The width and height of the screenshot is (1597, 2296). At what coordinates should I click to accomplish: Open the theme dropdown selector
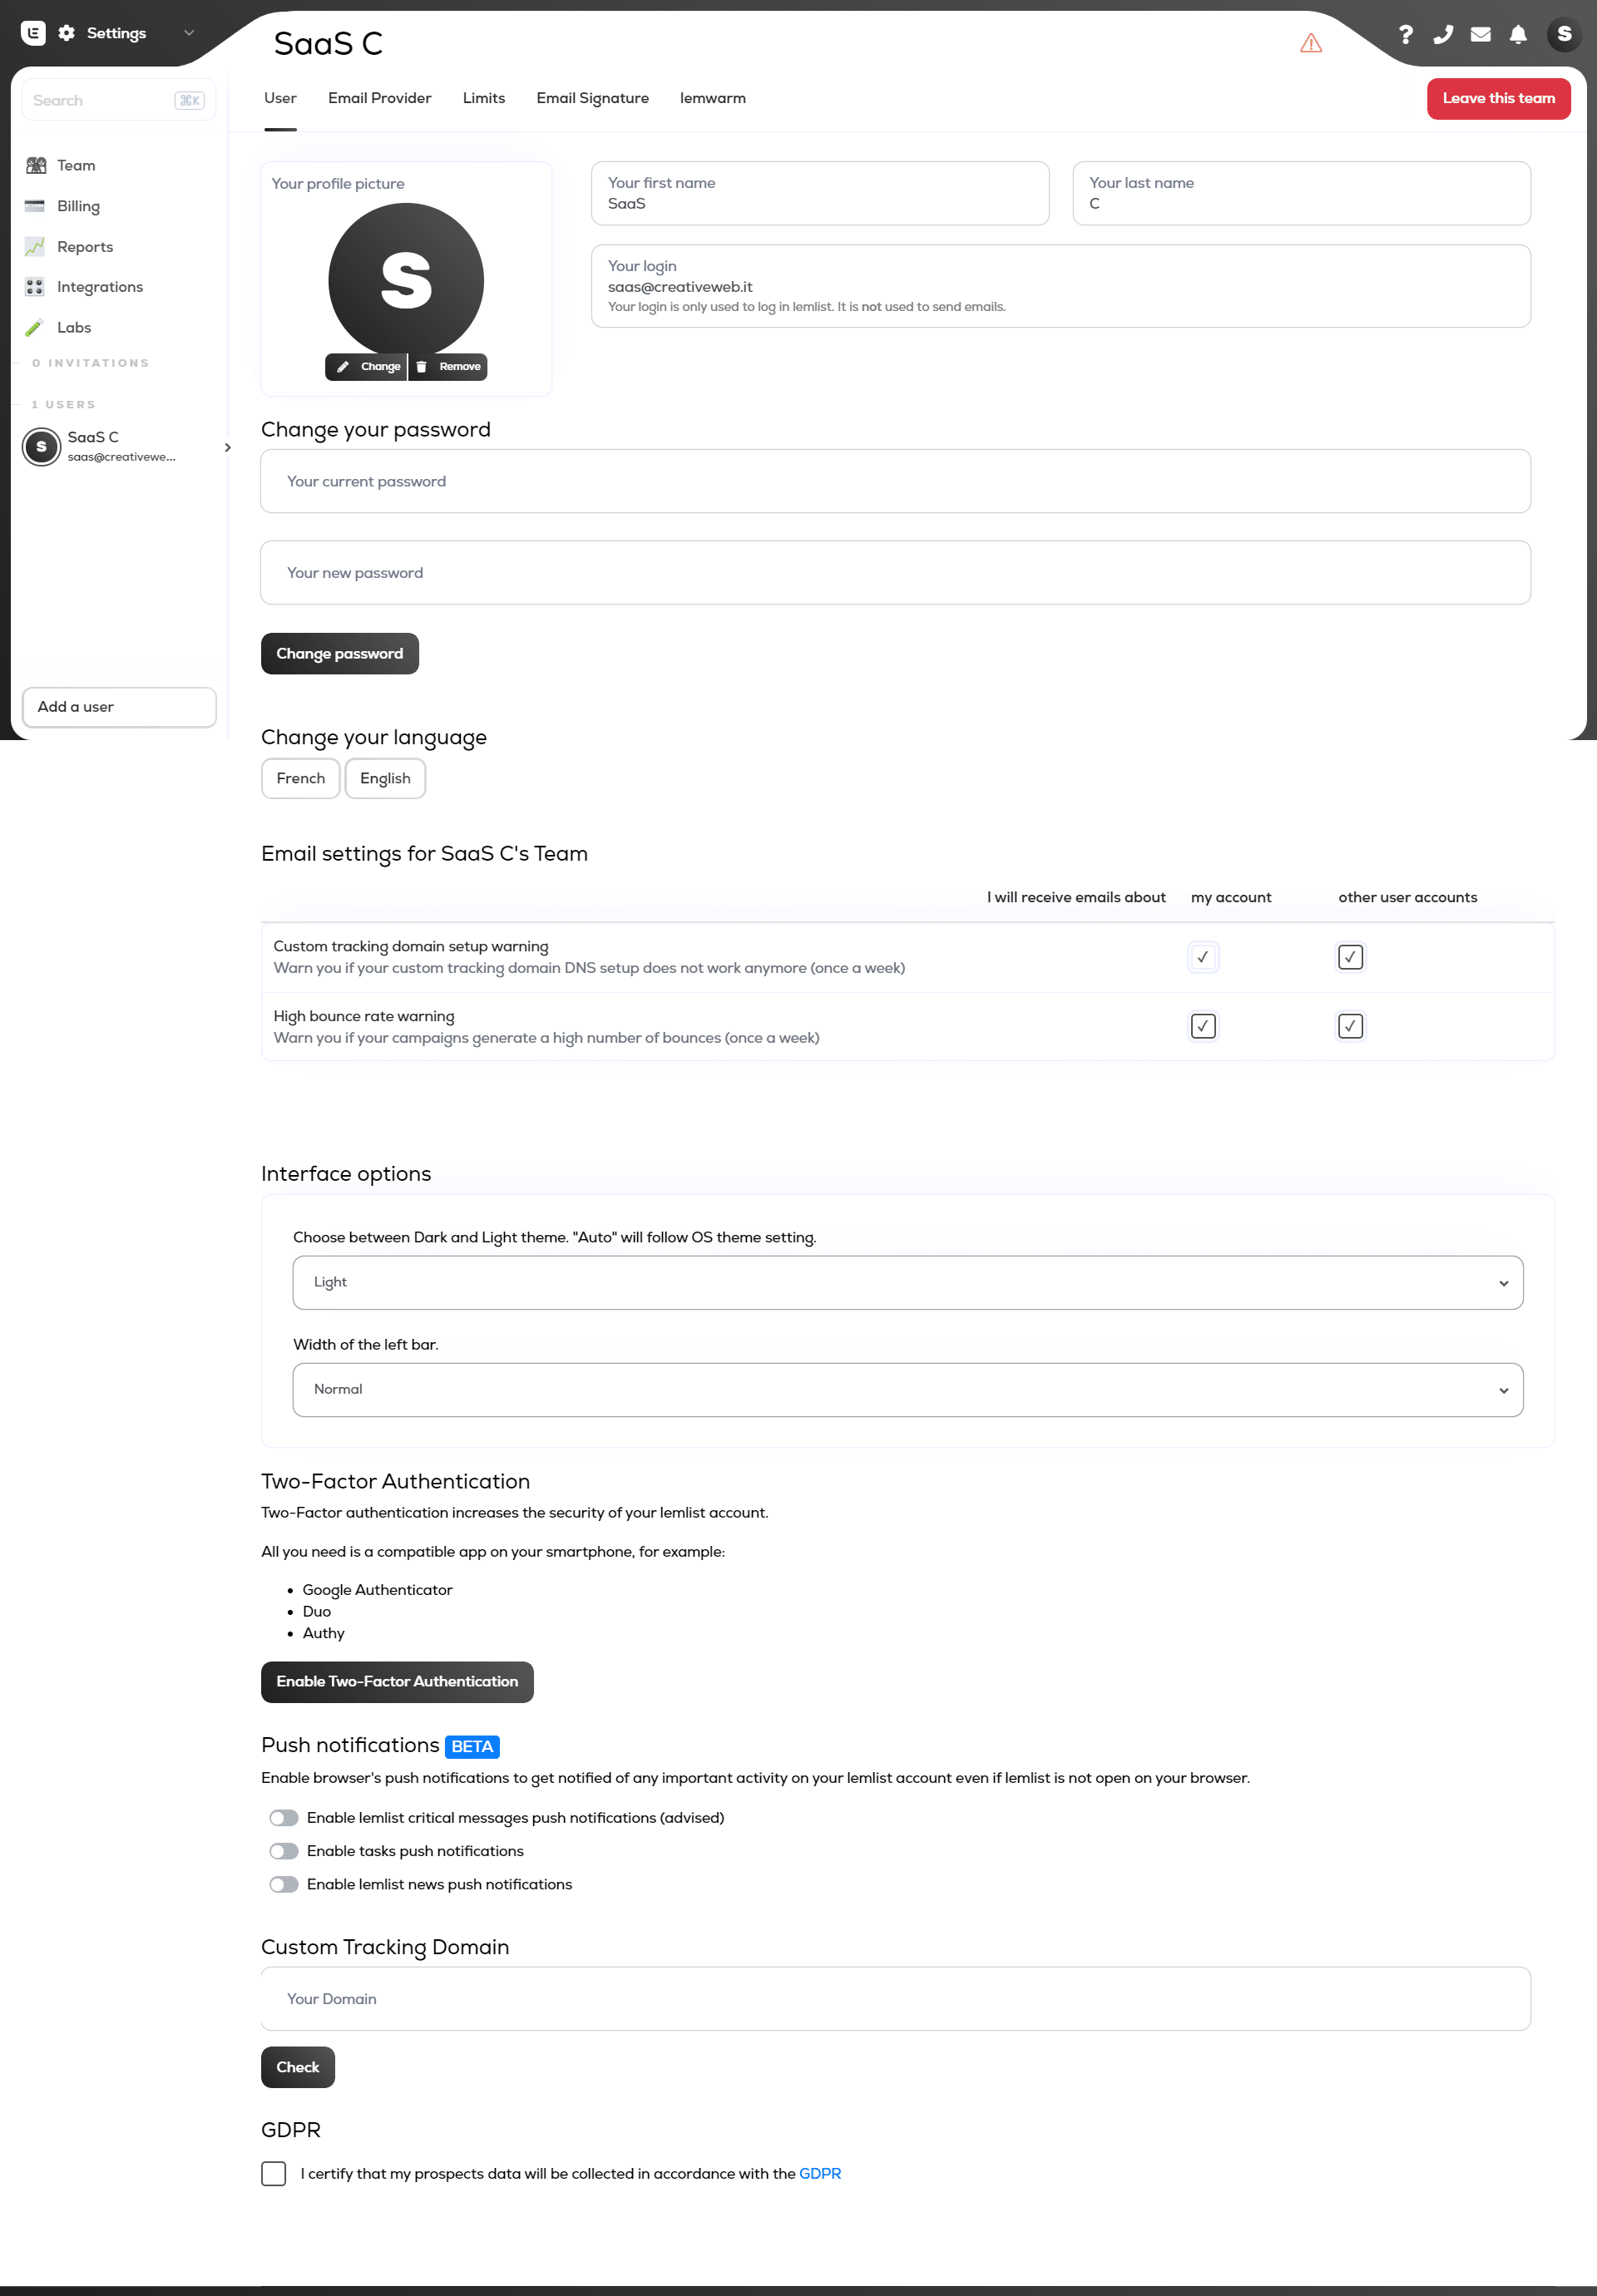coord(907,1282)
